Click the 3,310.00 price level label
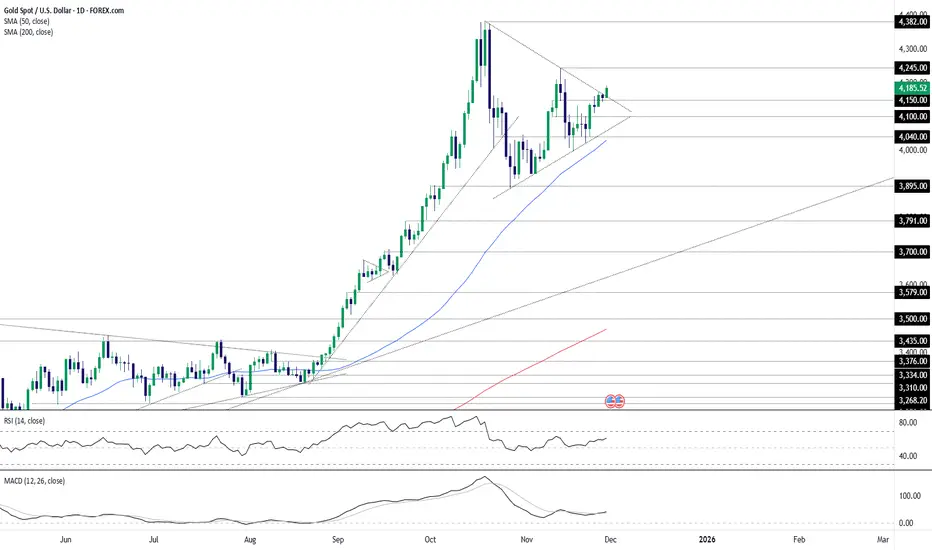The height and width of the screenshot is (550, 932). coord(912,388)
